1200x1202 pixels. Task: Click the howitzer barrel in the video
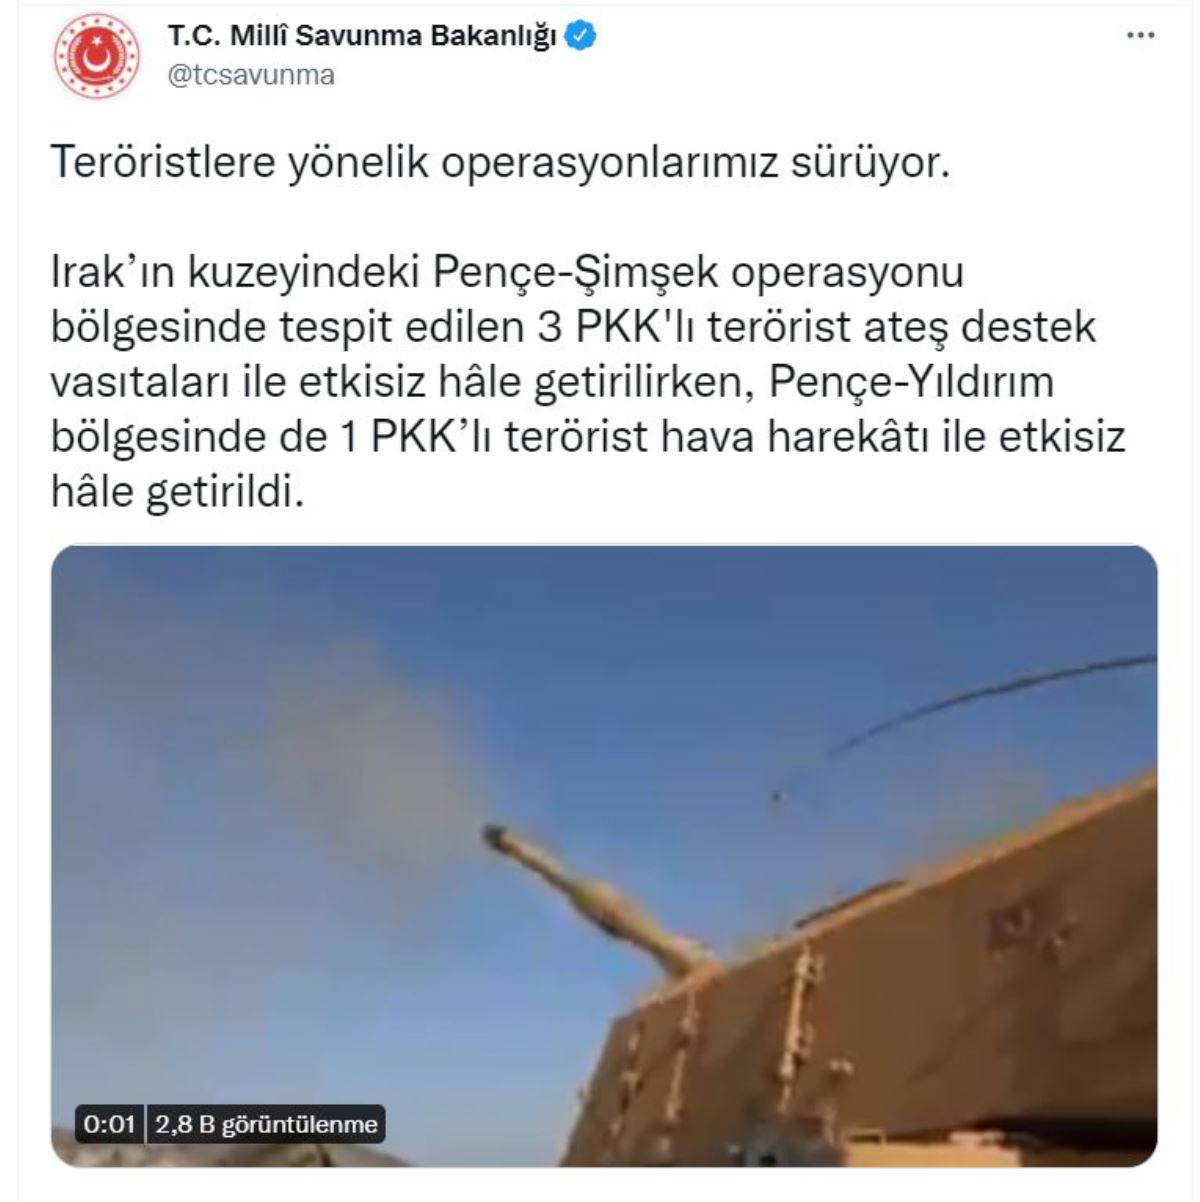tap(592, 893)
